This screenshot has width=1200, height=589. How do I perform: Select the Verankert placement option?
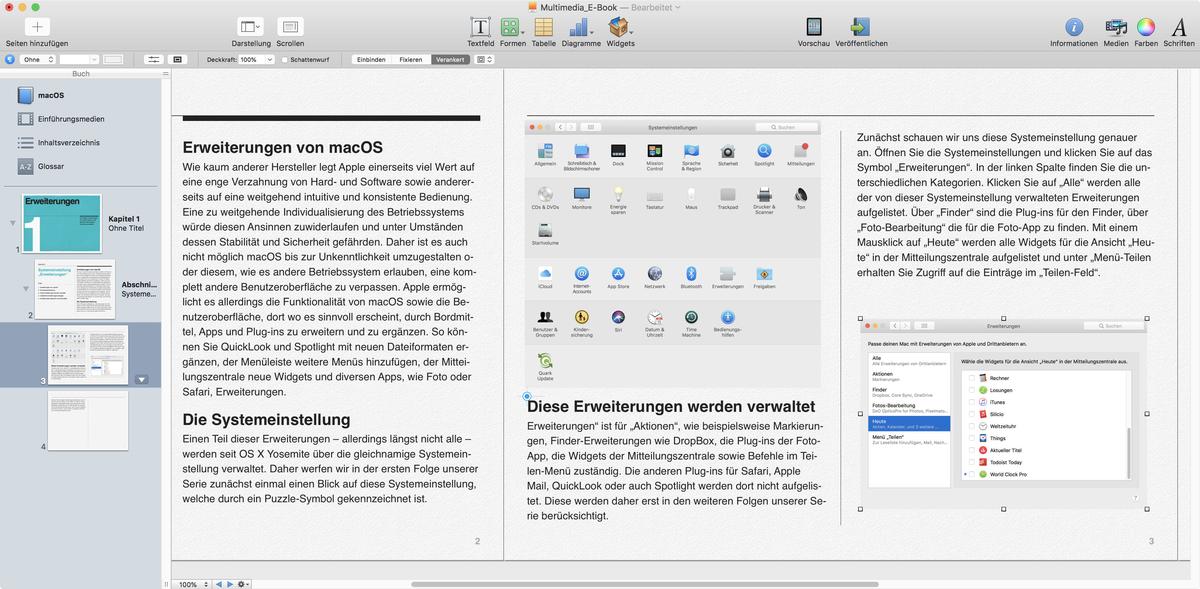click(x=449, y=59)
